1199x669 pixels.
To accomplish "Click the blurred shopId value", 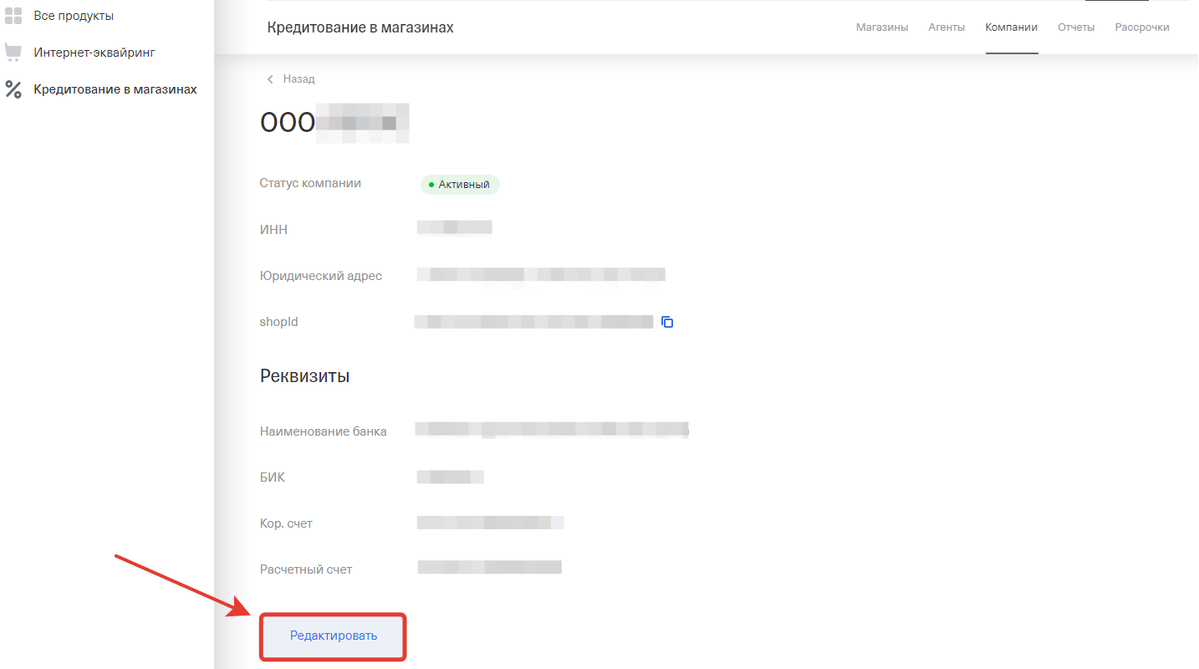I will click(533, 322).
